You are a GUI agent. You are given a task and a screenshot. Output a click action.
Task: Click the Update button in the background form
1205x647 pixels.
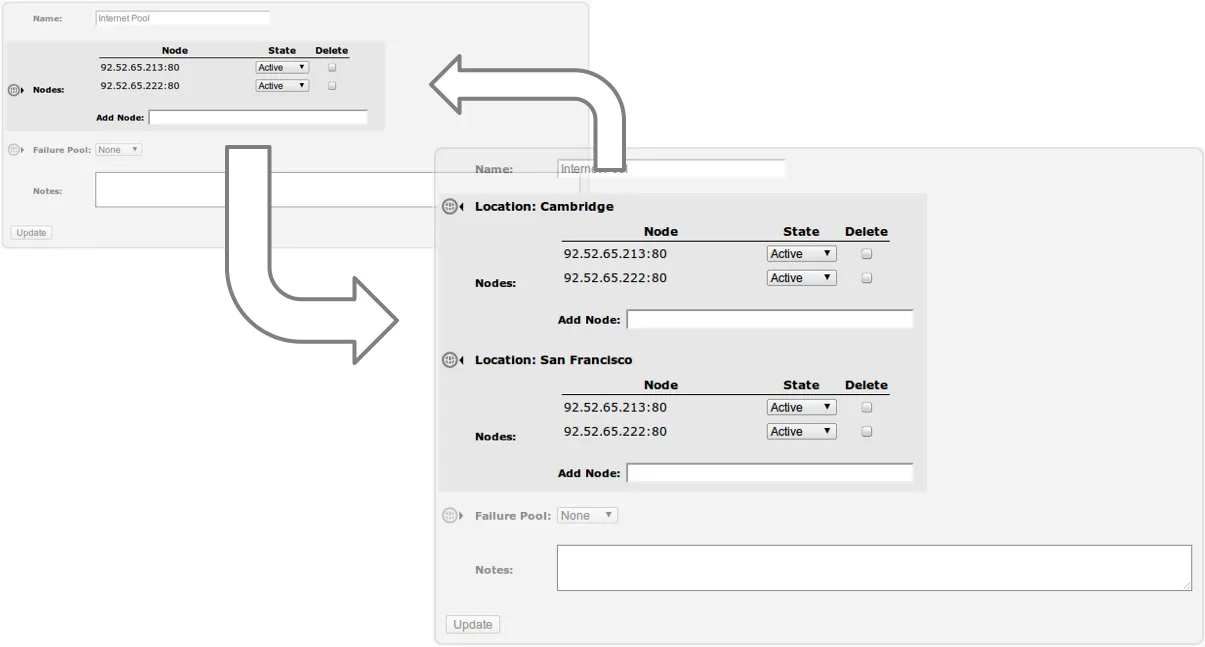pos(31,233)
